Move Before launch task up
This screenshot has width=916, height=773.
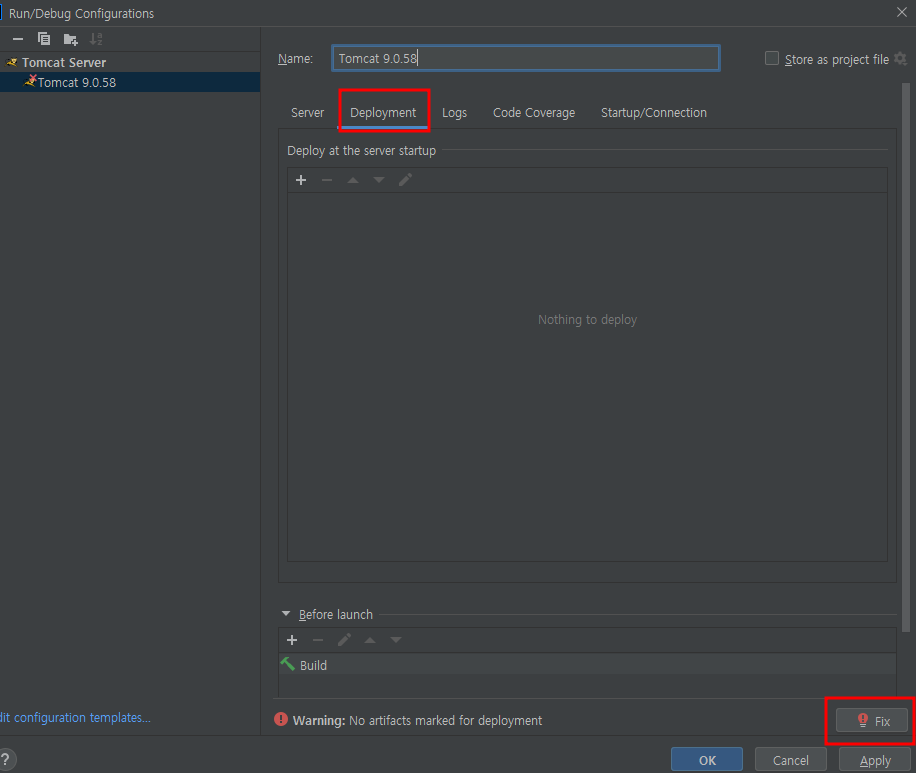tap(370, 640)
